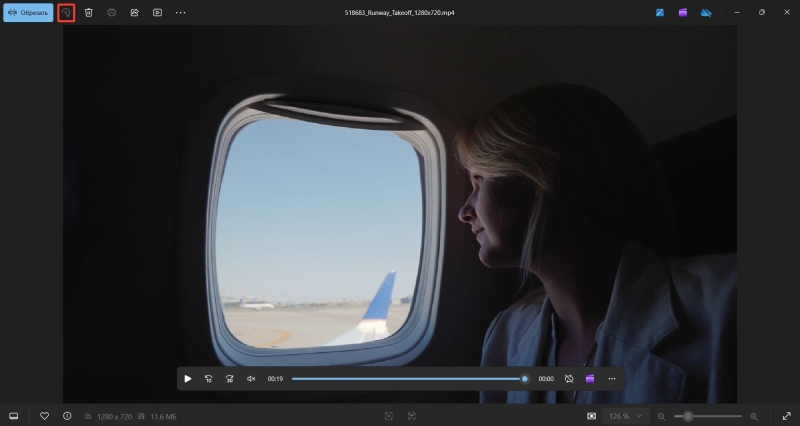Skip forward 30 seconds
The width and height of the screenshot is (800, 426).
pos(230,379)
